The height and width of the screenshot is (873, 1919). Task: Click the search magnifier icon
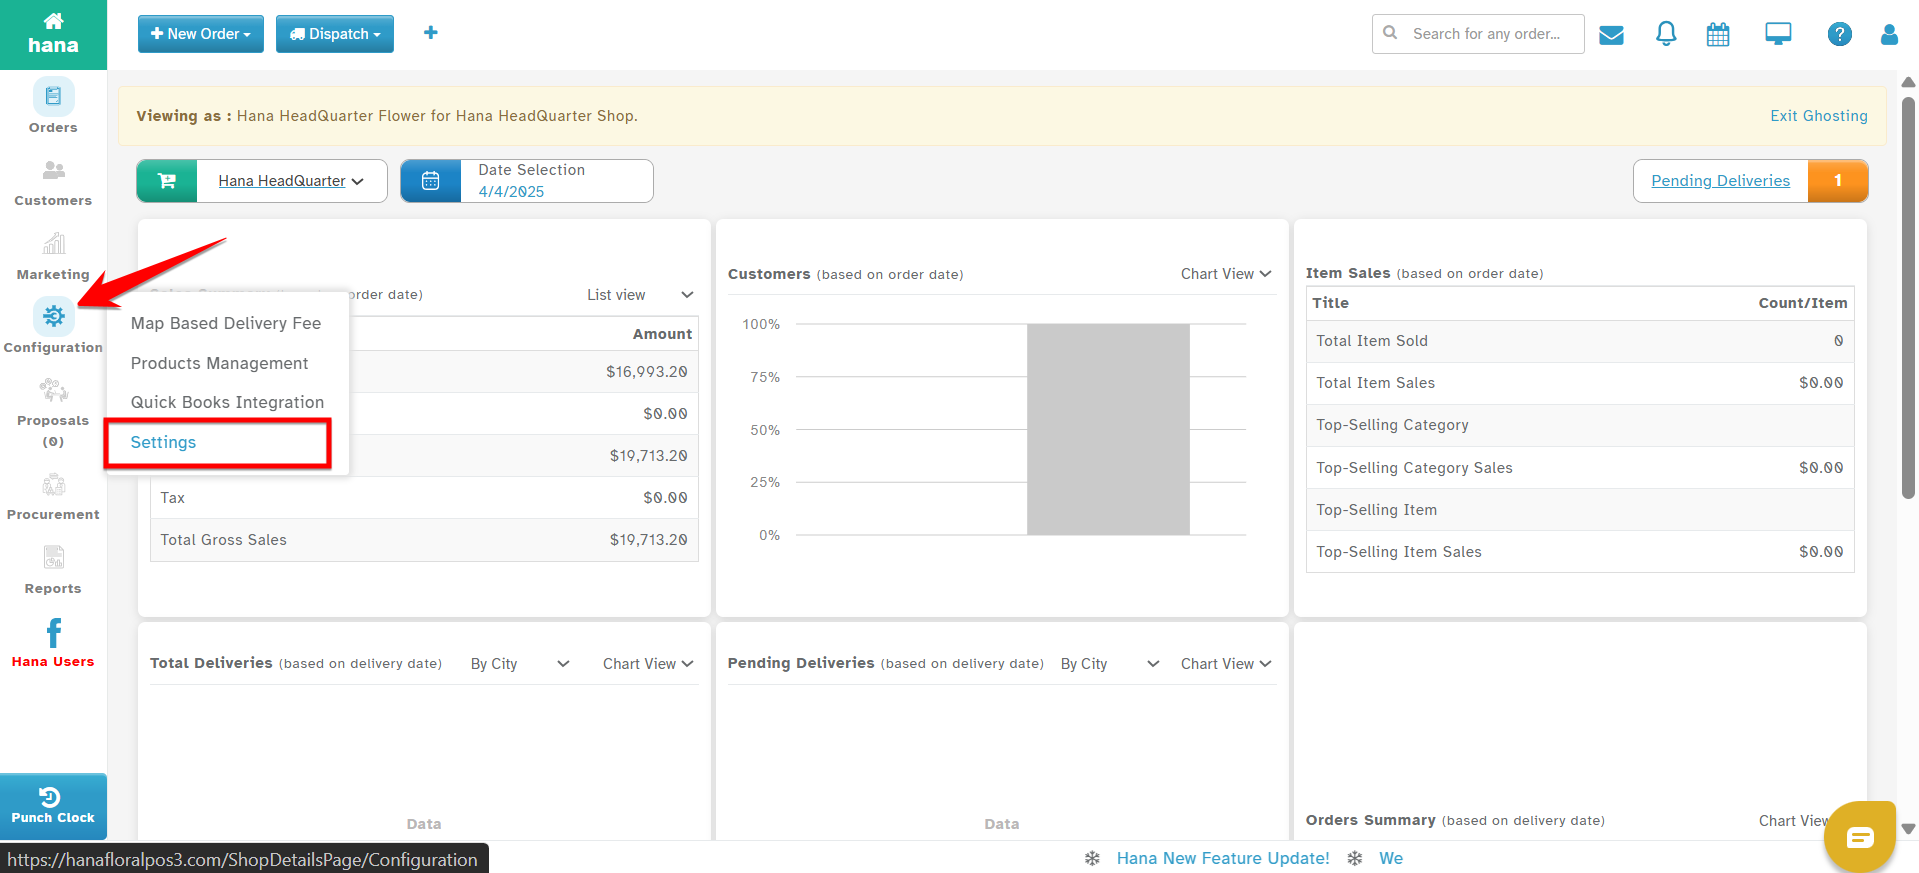[x=1390, y=33]
